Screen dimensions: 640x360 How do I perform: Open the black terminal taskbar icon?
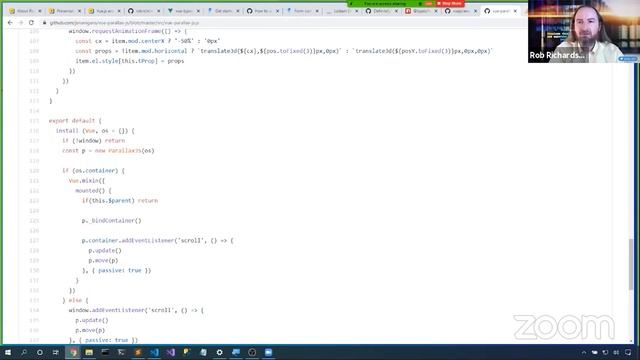click(105, 352)
